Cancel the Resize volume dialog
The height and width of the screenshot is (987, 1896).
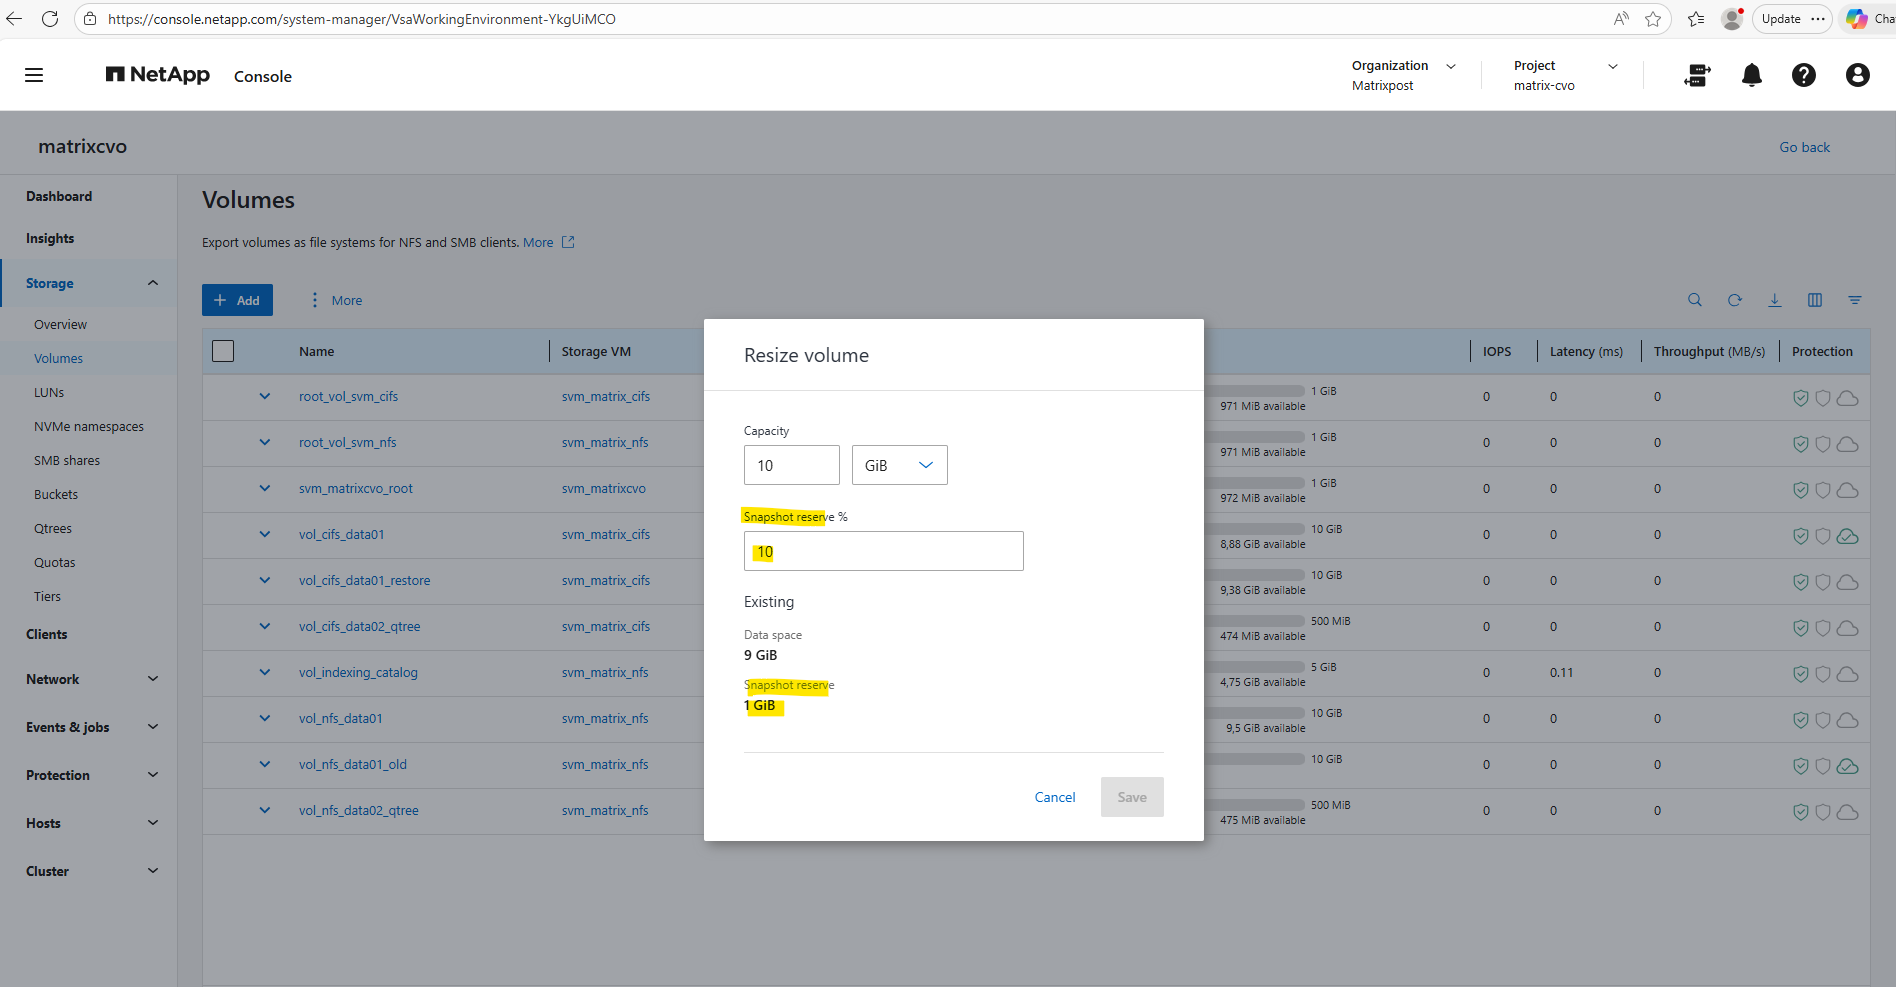pos(1054,797)
